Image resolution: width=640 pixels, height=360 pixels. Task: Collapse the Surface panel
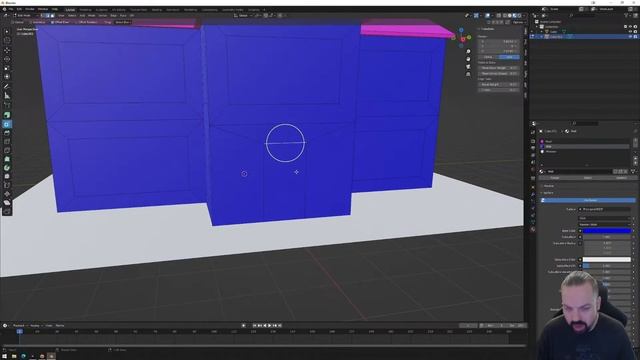[549, 193]
